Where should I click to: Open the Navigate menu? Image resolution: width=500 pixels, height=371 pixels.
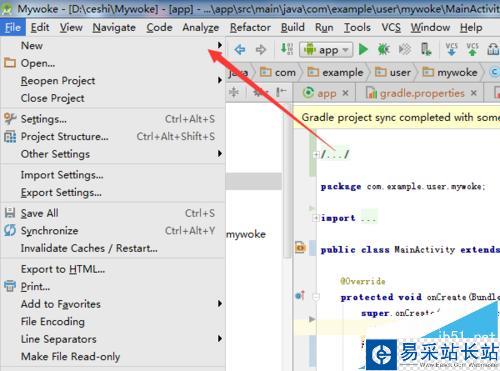[114, 27]
